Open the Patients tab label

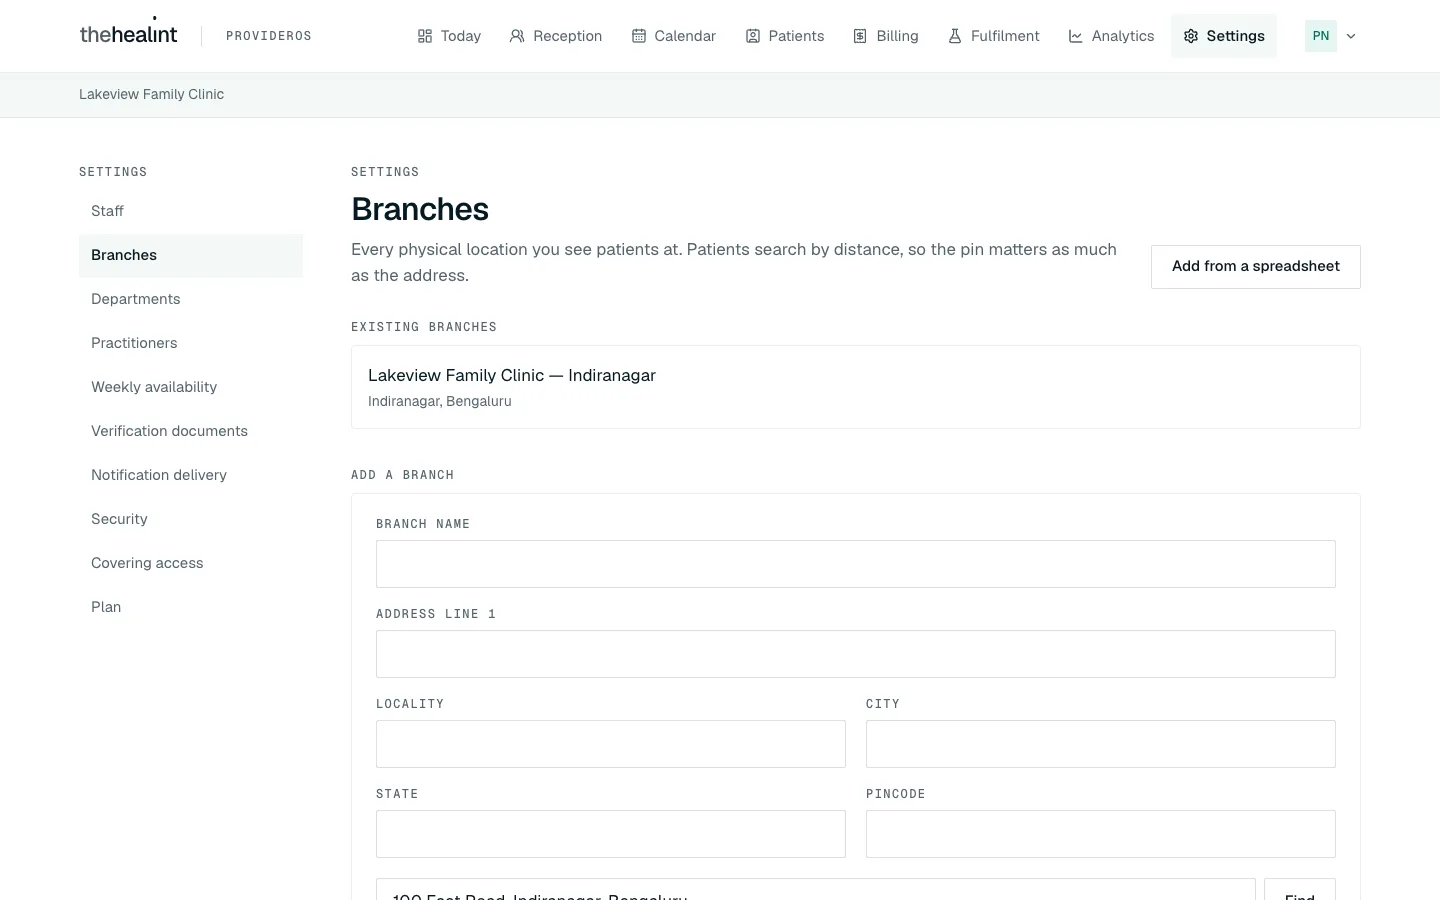(x=797, y=36)
